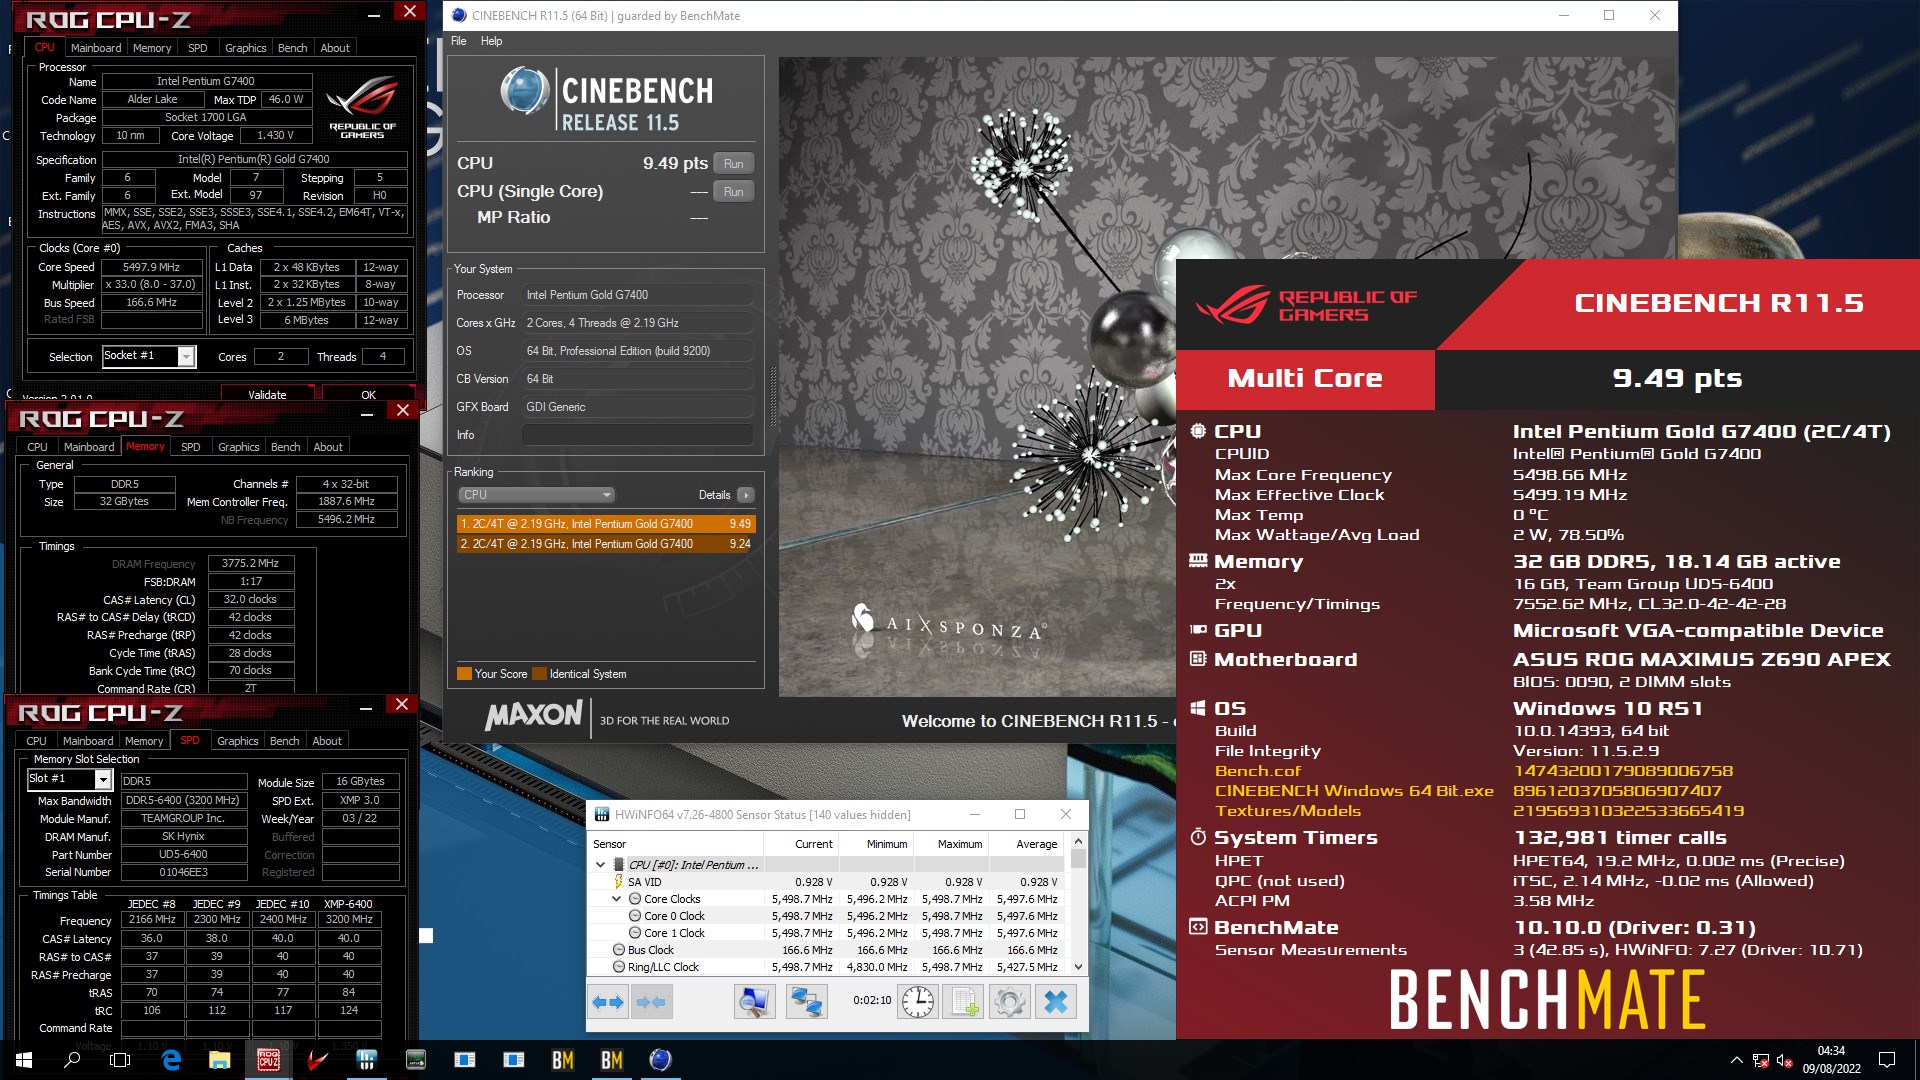Select SPD tab in top CPU-Z window
This screenshot has width=1920, height=1080.
click(197, 47)
